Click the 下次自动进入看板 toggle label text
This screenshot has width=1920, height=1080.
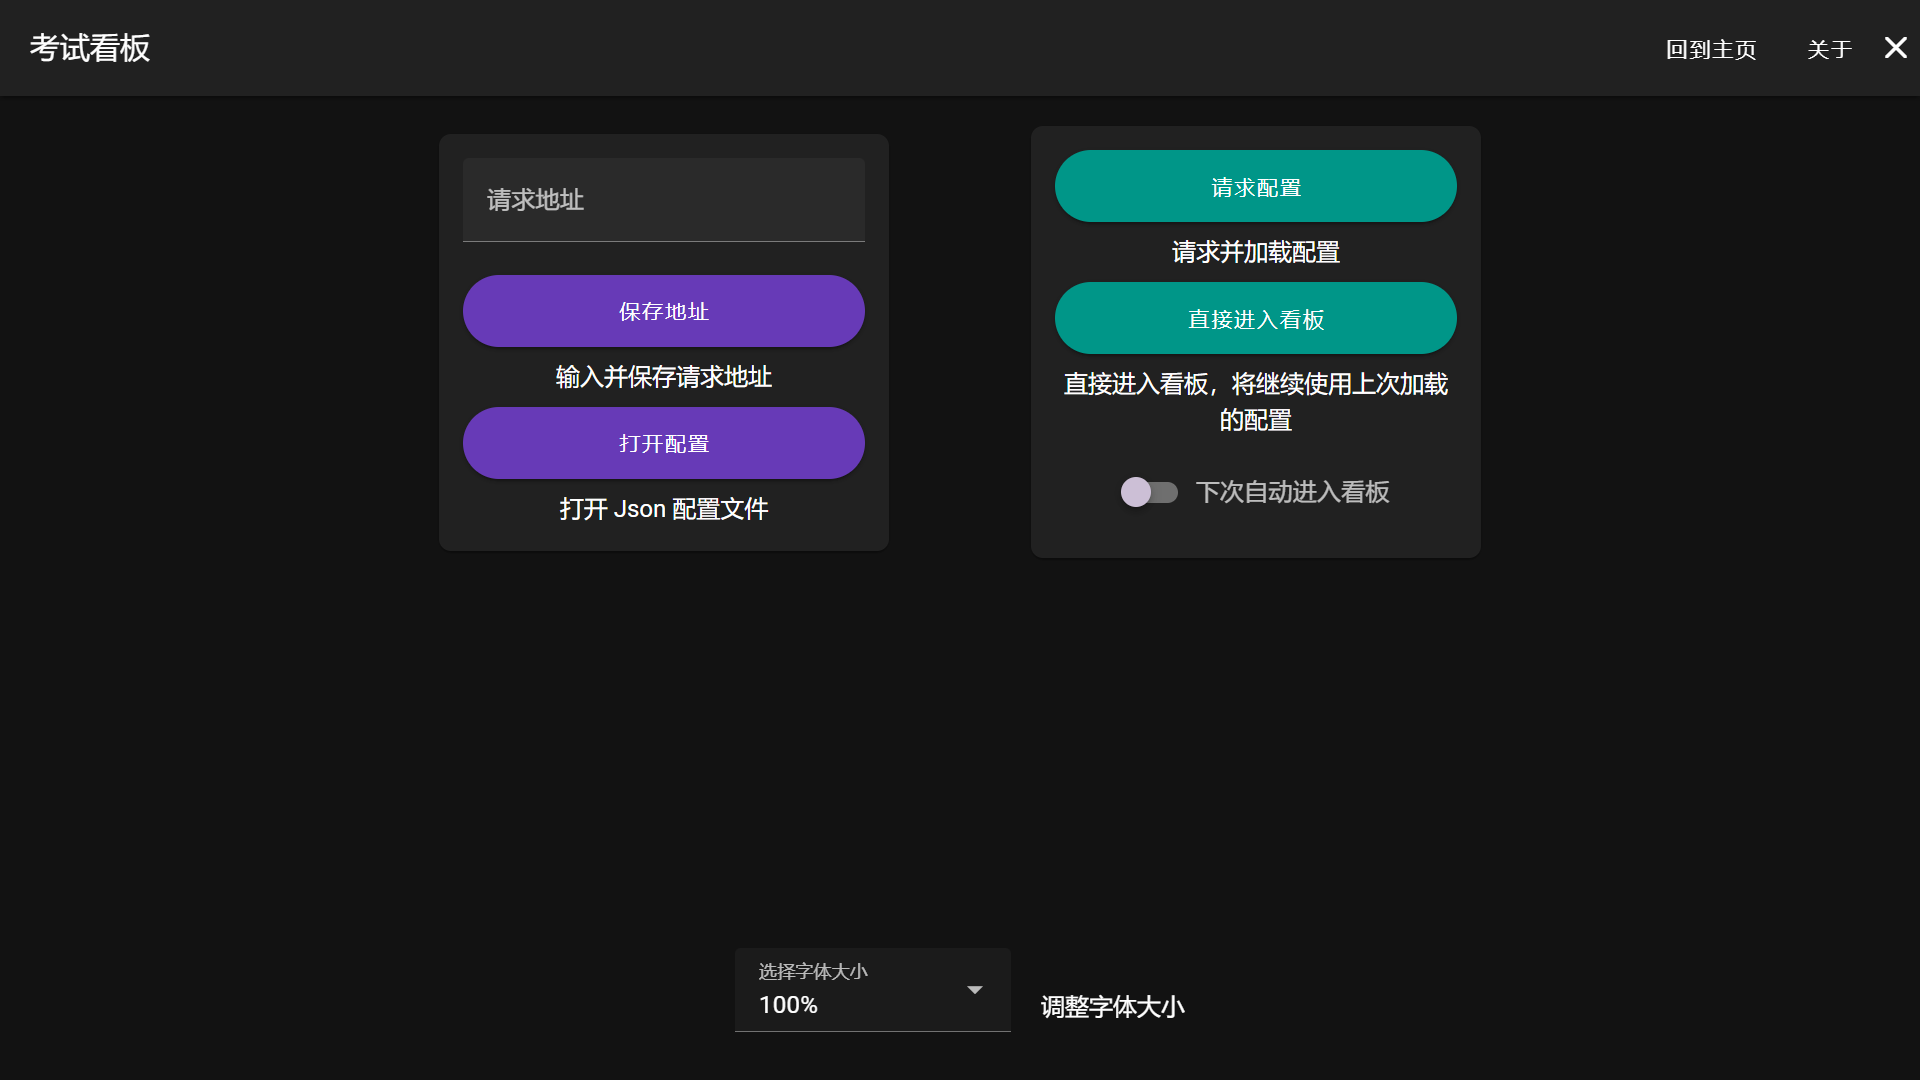tap(1292, 492)
